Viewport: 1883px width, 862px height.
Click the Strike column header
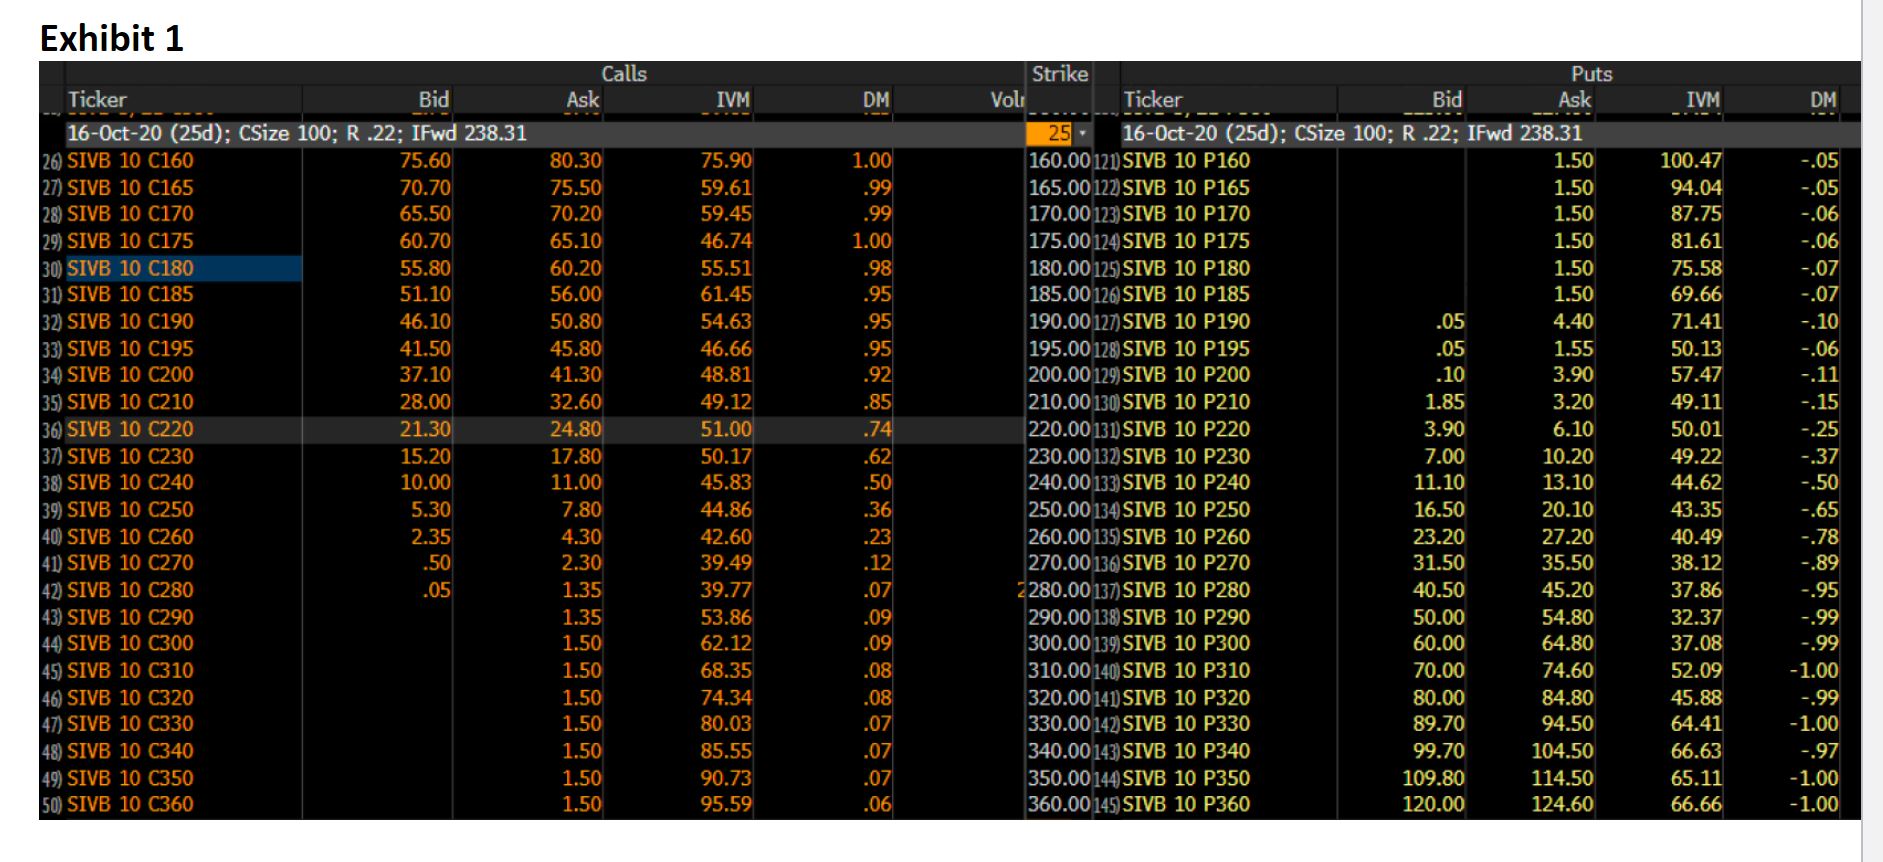point(1059,73)
